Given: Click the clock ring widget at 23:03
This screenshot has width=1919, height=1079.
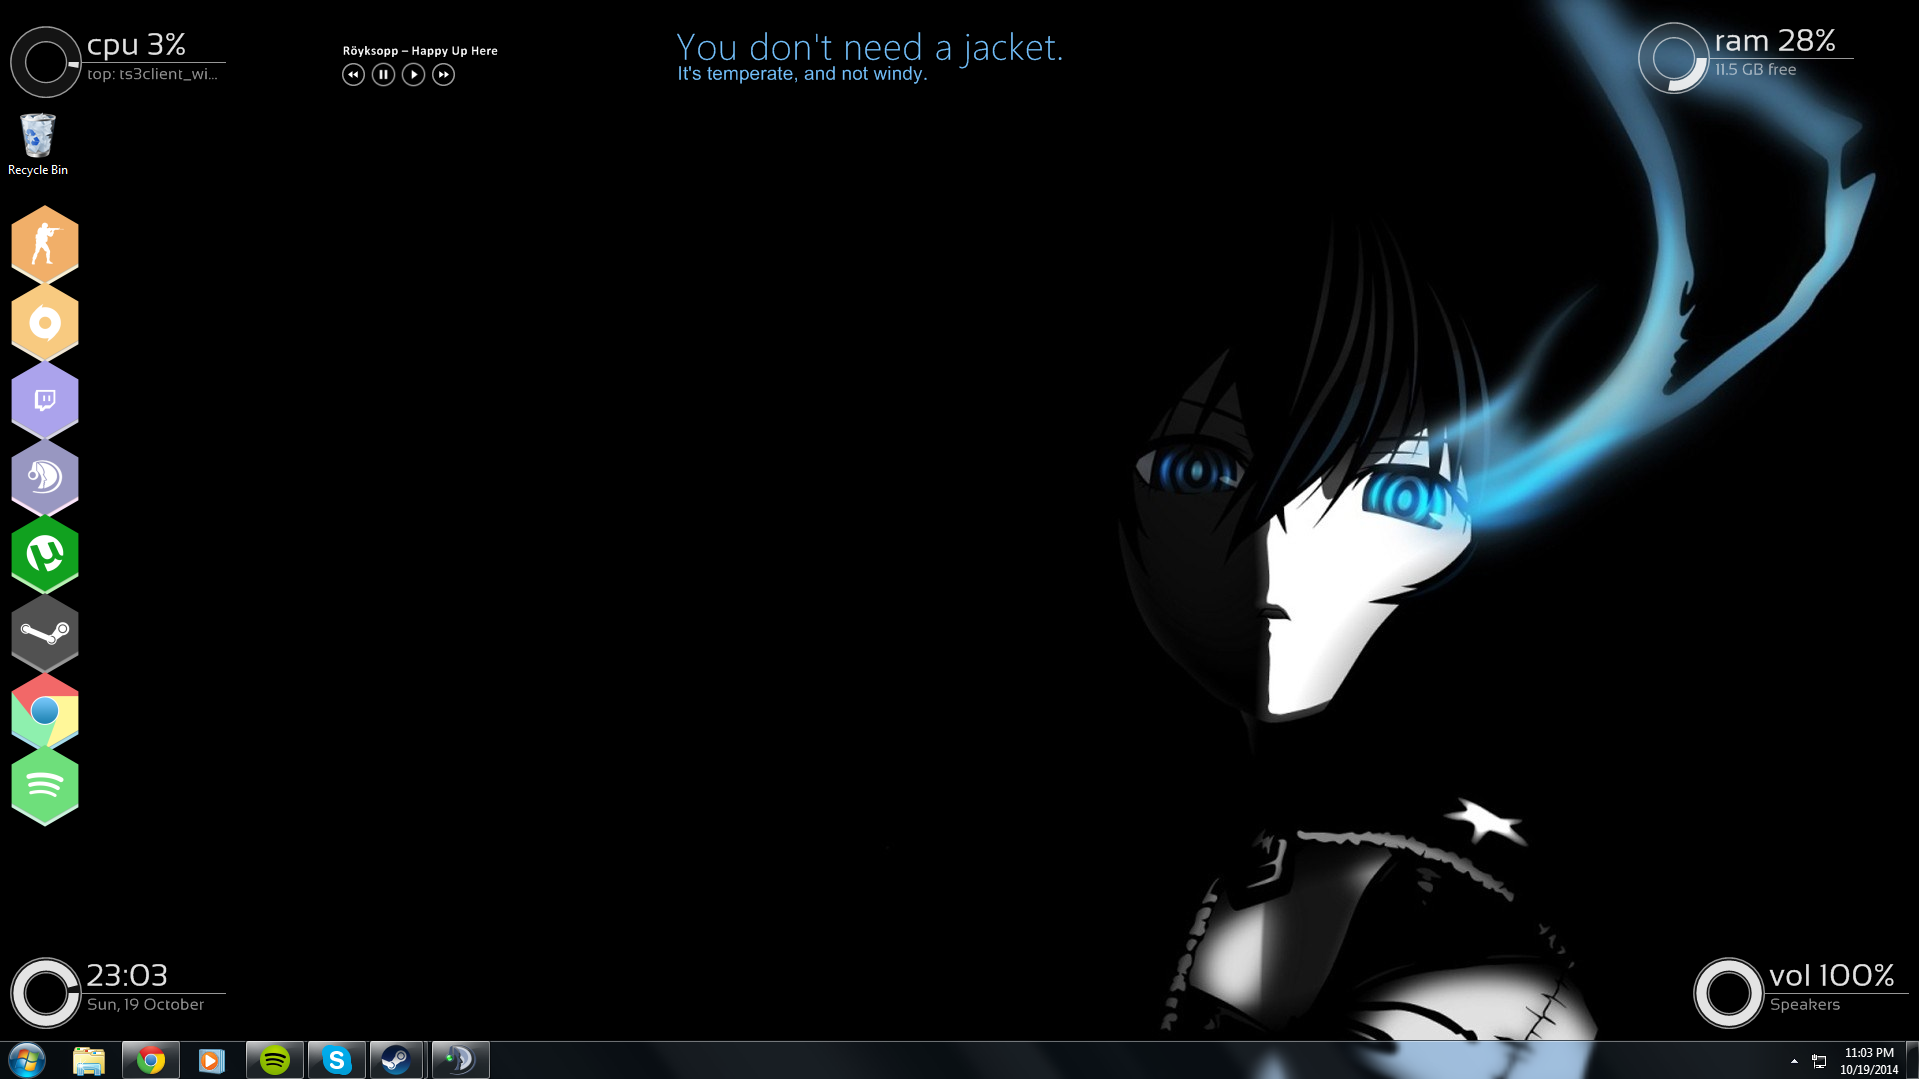Looking at the screenshot, I should click(x=45, y=993).
